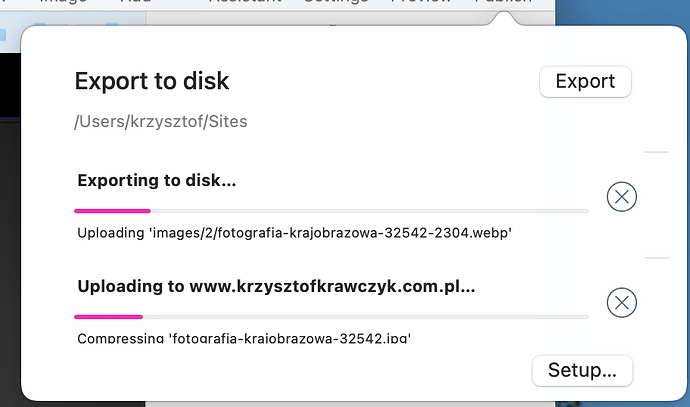Click the "Export to disk" heading

coord(152,81)
